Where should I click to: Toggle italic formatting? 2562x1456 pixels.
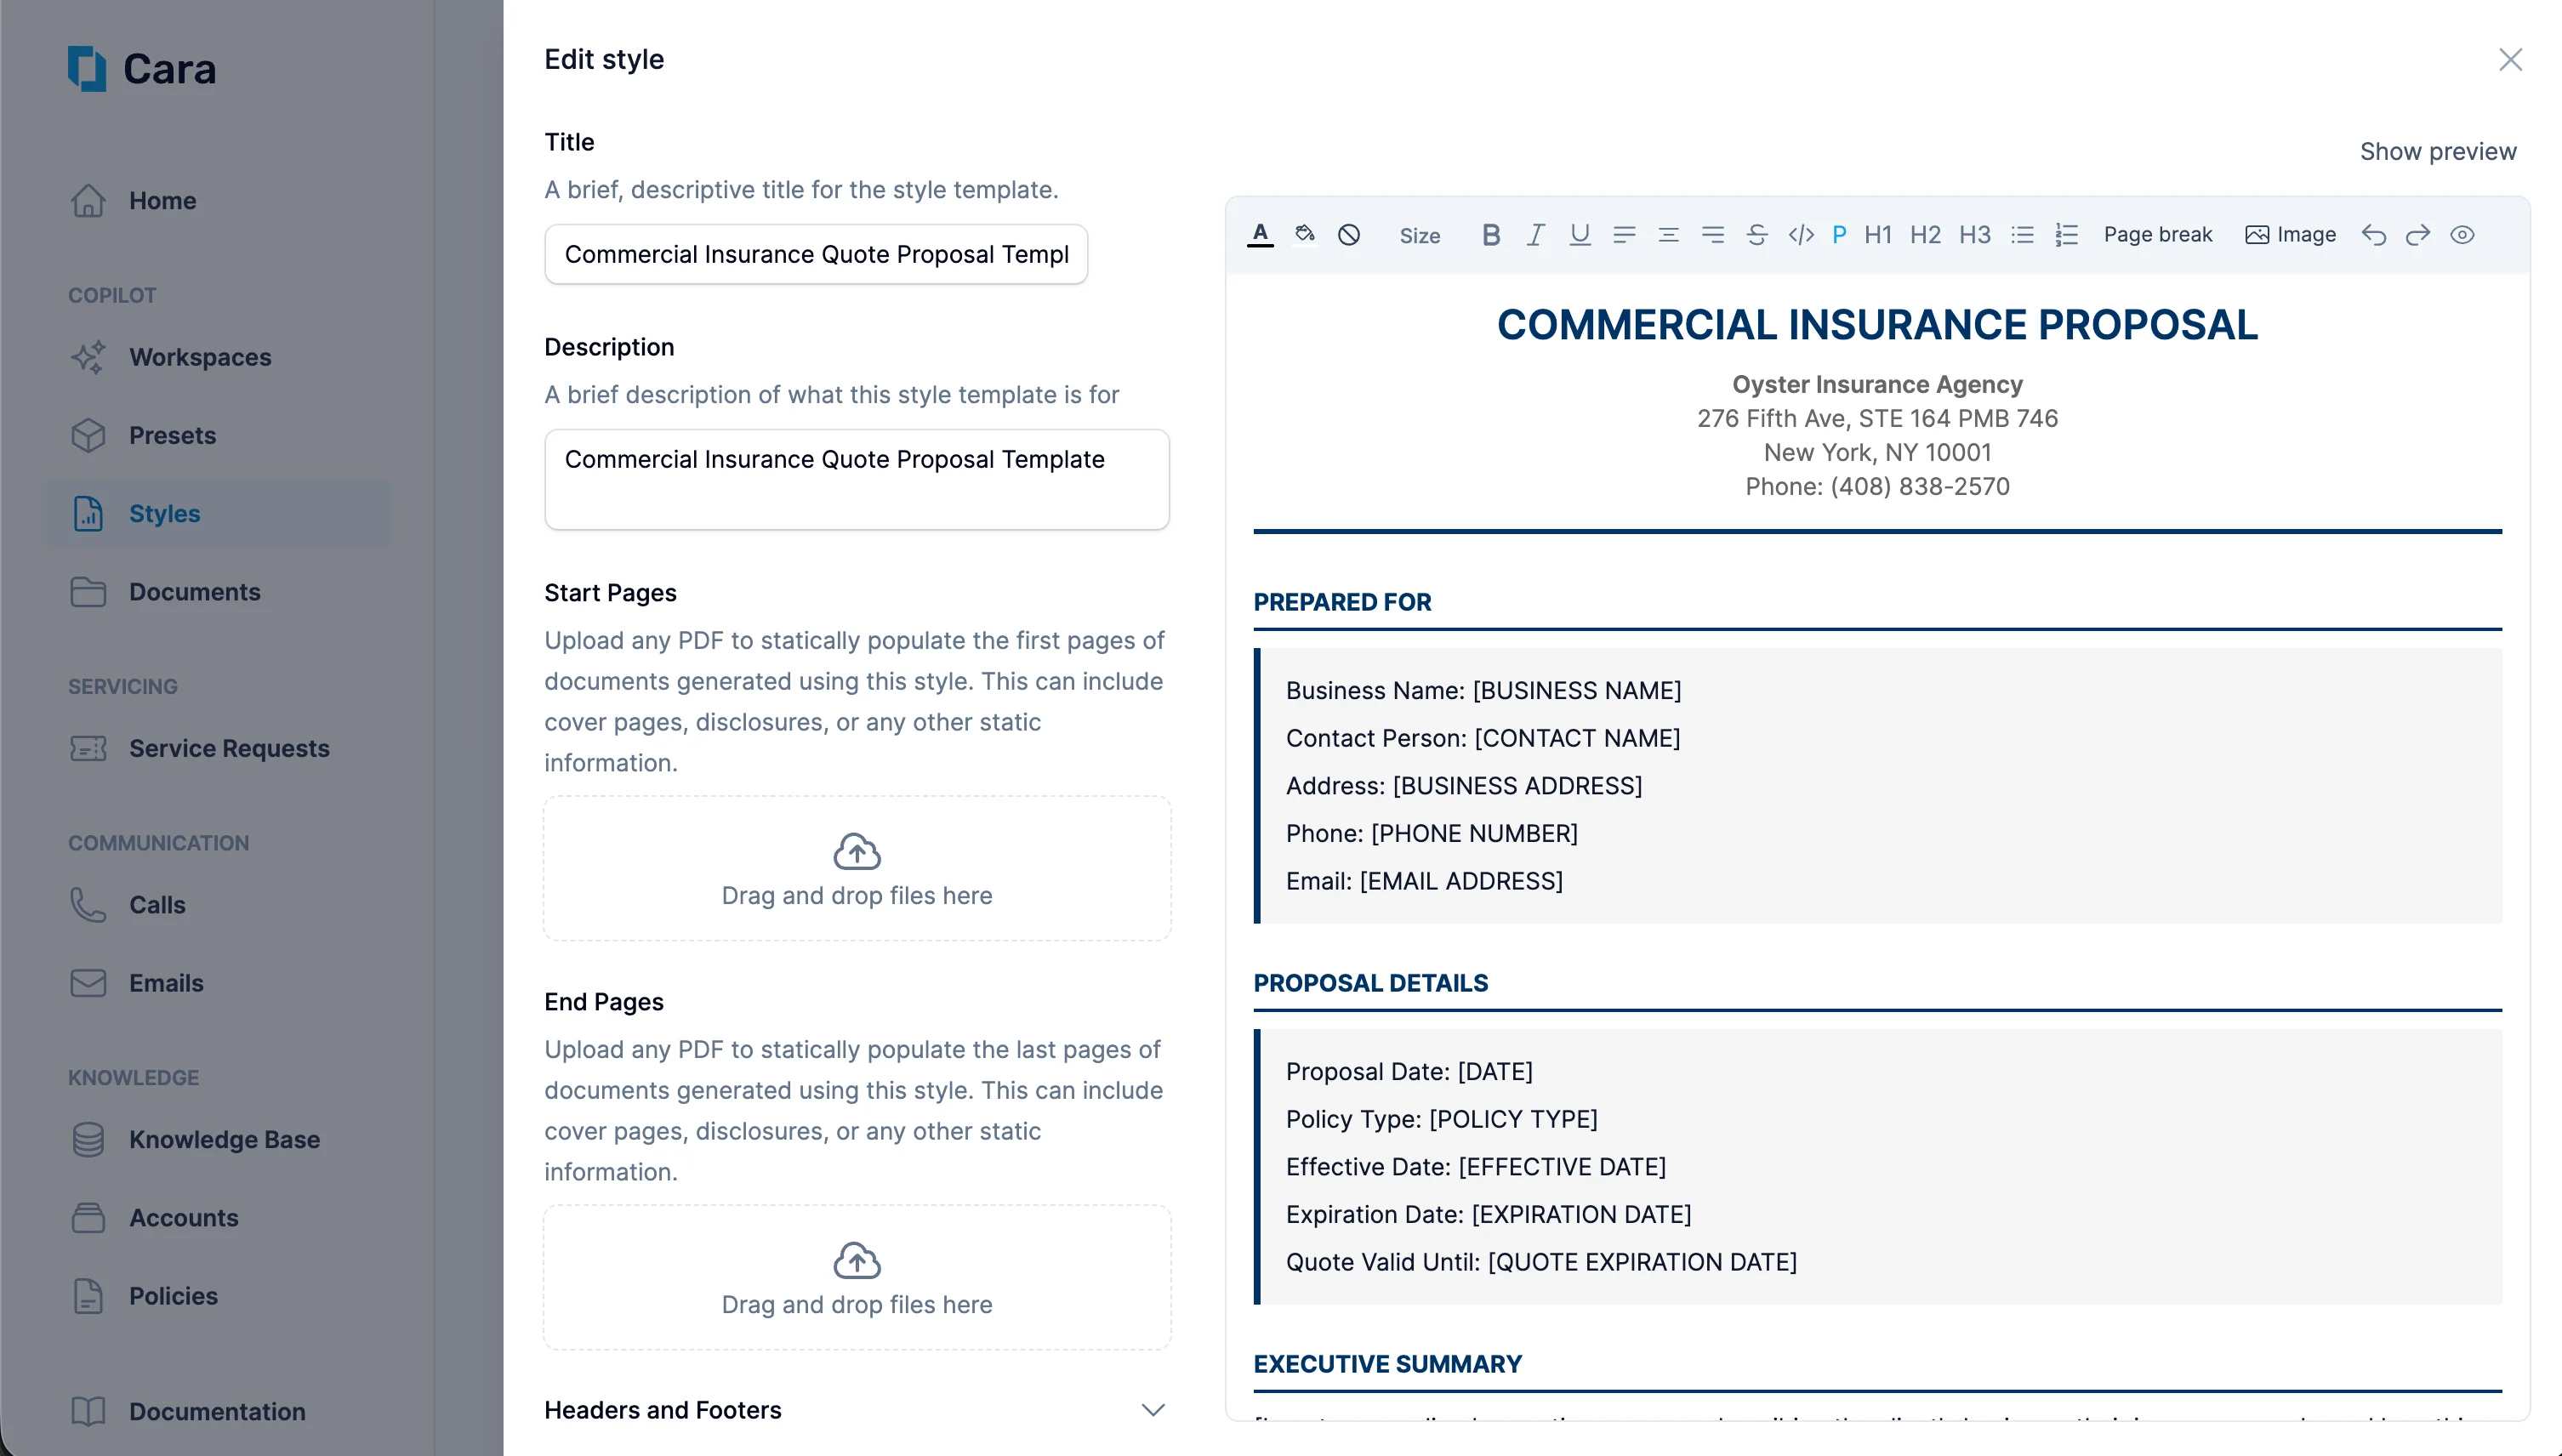pos(1535,235)
